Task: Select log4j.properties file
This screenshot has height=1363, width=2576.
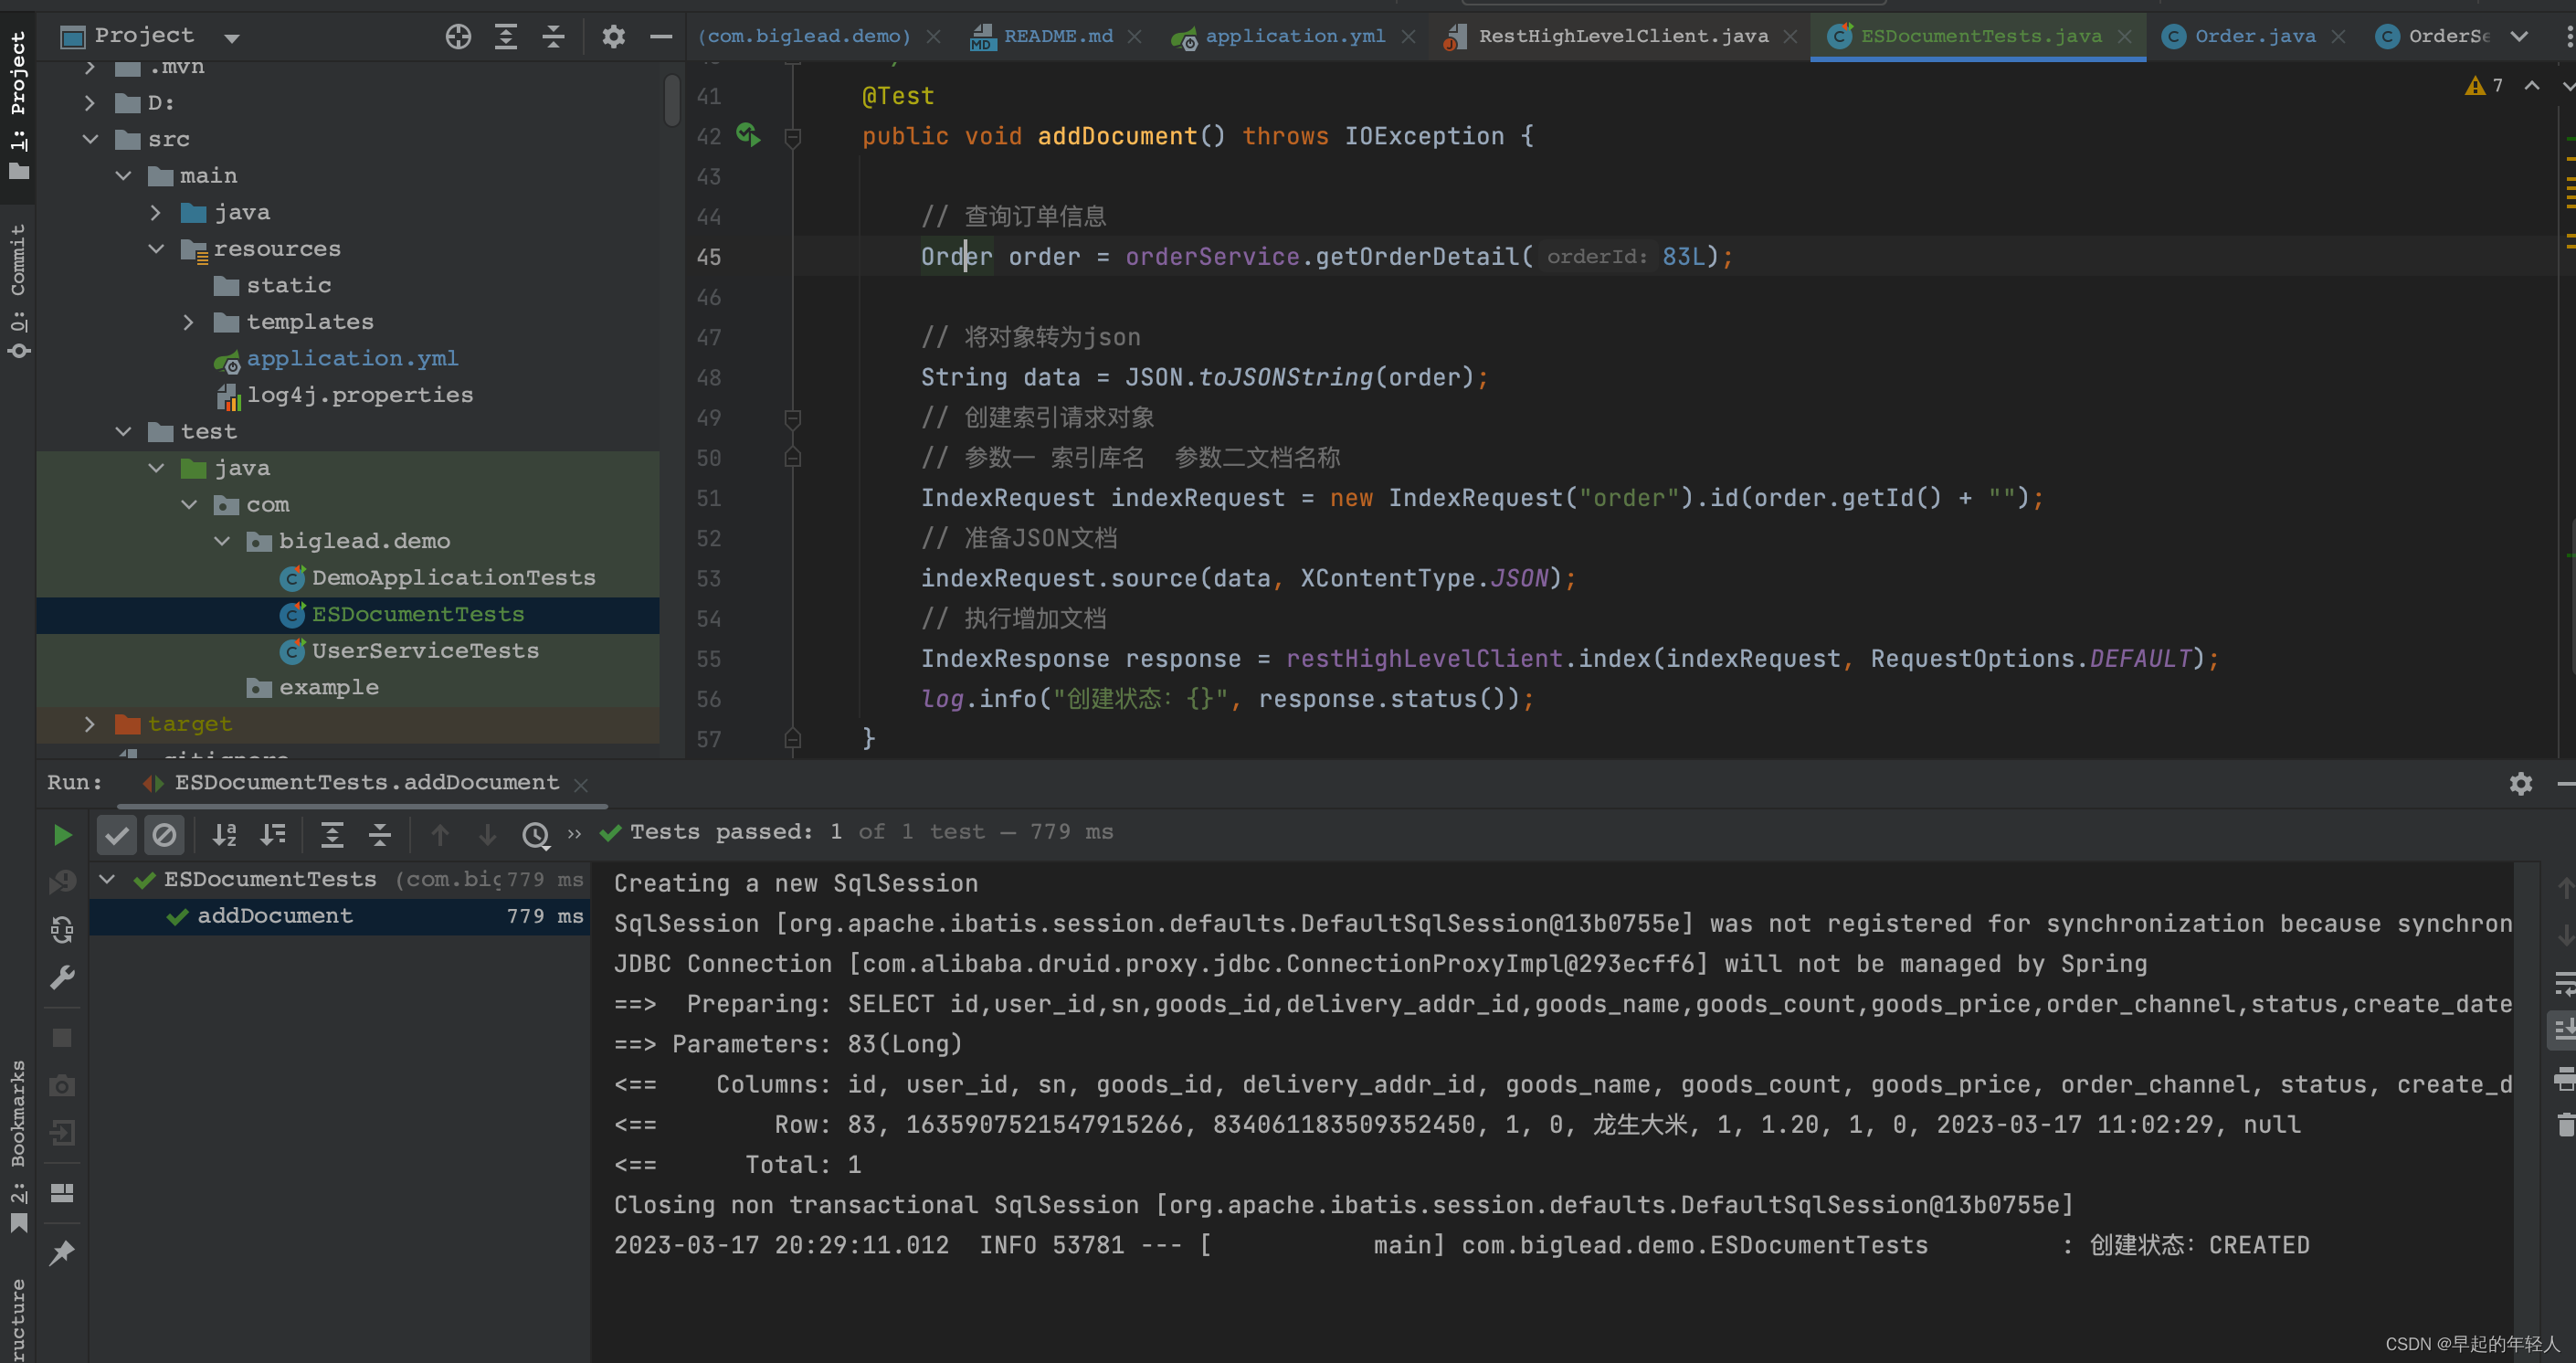Action: tap(360, 395)
